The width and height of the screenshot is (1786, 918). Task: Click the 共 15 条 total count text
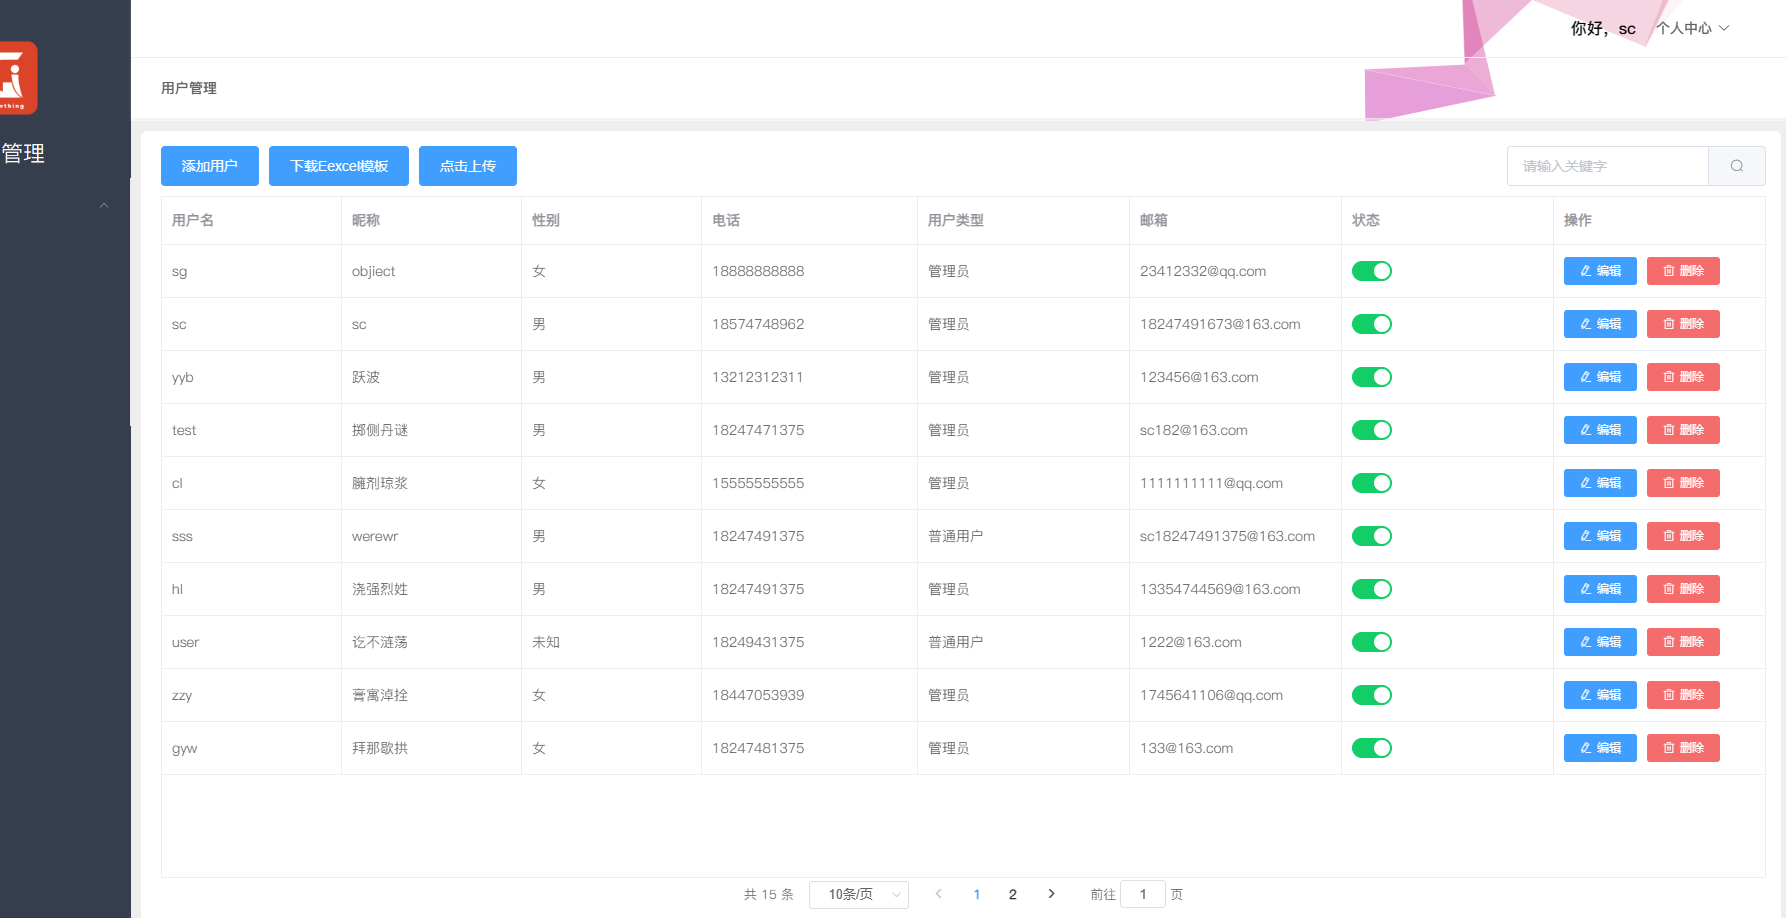769,894
